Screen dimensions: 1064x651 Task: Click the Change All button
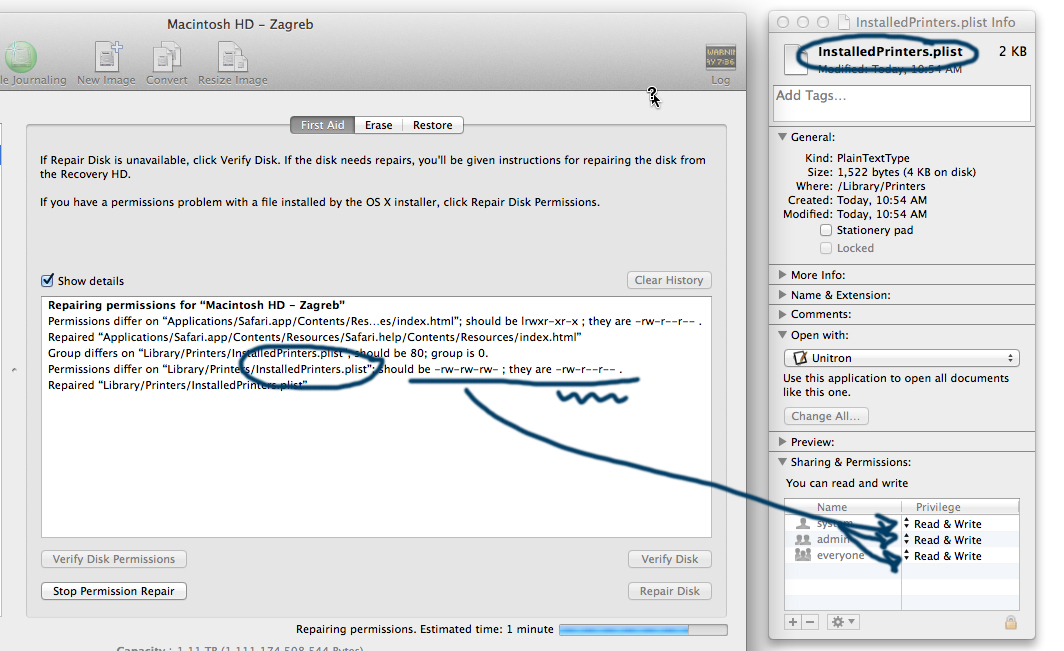[826, 416]
